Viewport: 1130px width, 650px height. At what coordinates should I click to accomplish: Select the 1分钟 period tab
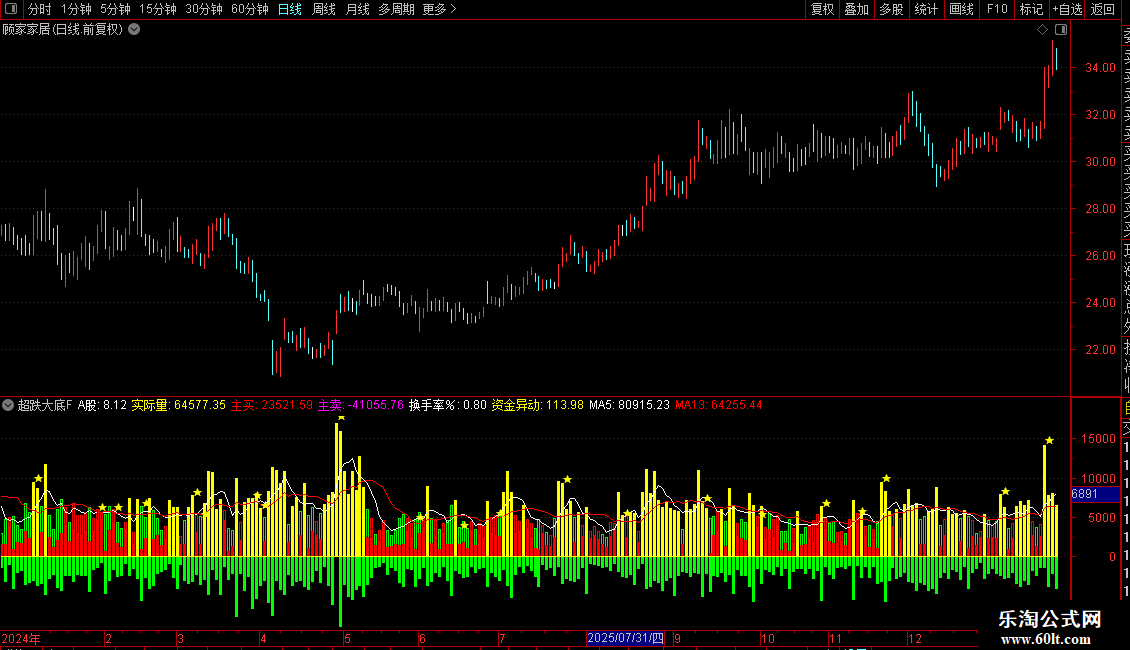[x=76, y=9]
